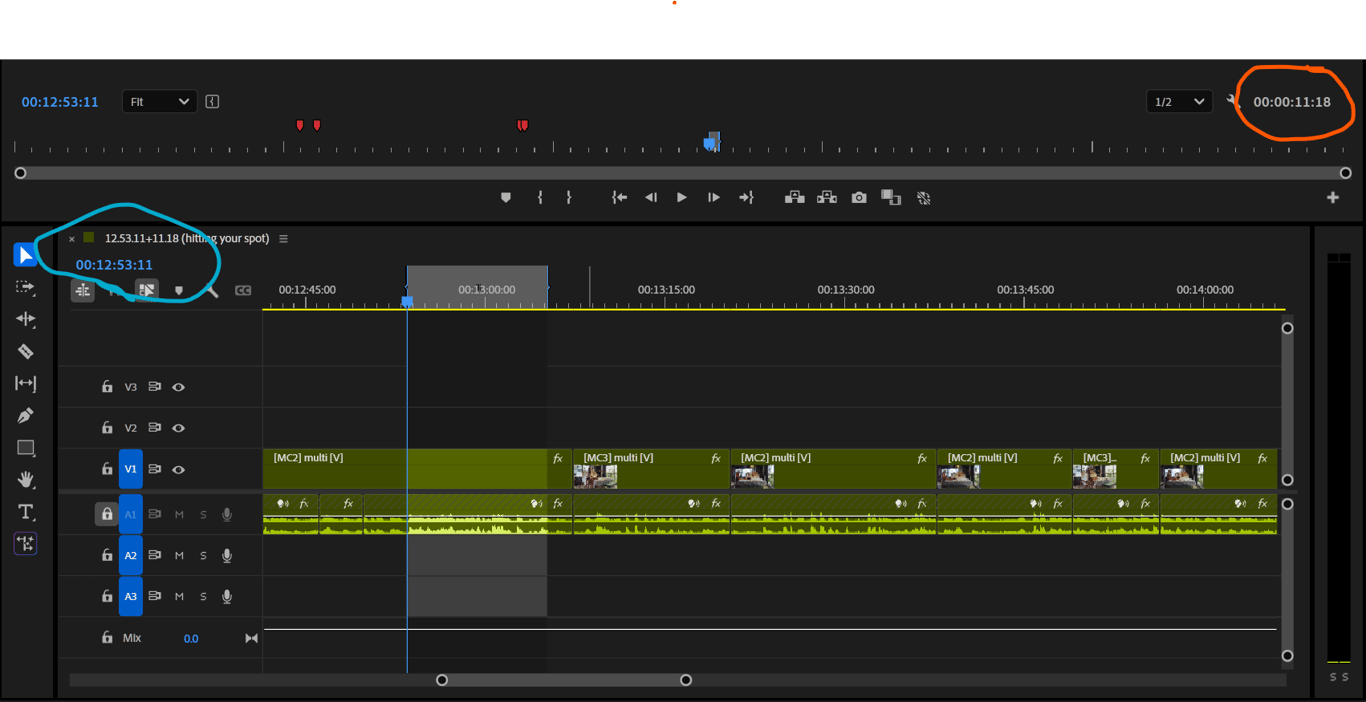The image size is (1366, 702).
Task: Lock the V3 track
Action: point(107,386)
